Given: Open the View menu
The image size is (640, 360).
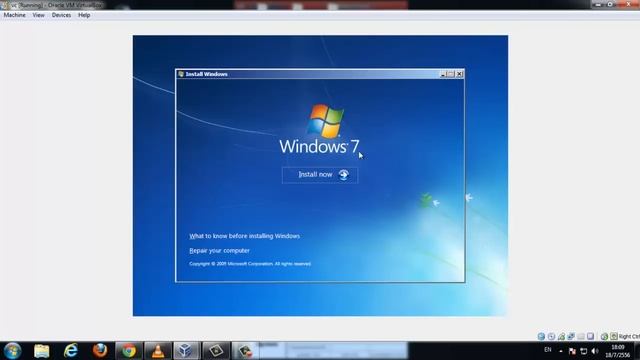Looking at the screenshot, I should point(38,15).
